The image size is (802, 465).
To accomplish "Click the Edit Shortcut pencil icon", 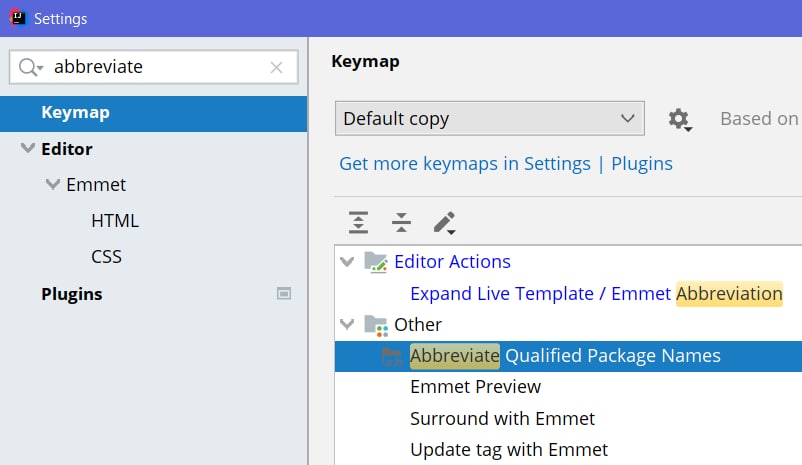I will pyautogui.click(x=444, y=222).
